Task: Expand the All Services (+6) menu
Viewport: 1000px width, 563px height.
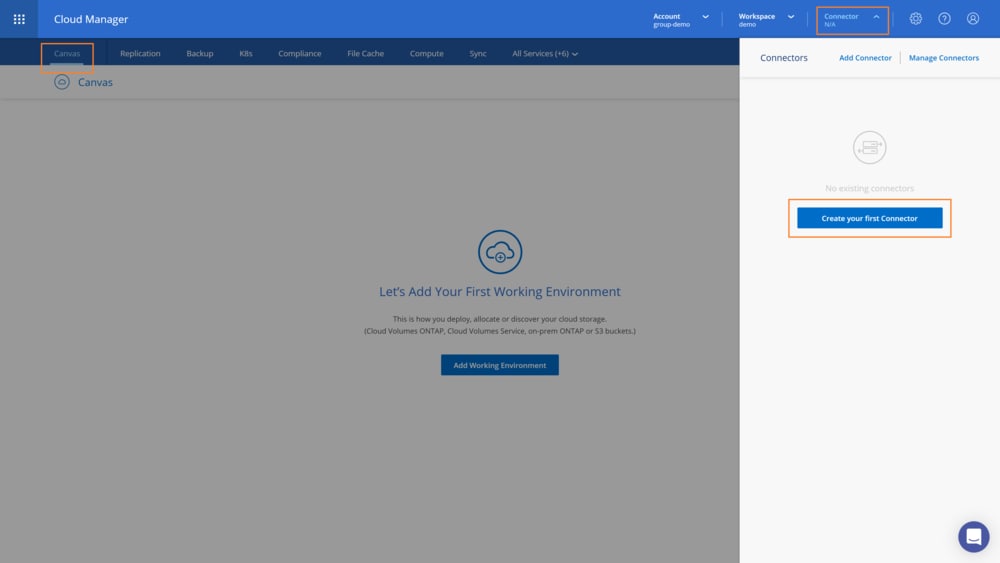Action: (545, 53)
